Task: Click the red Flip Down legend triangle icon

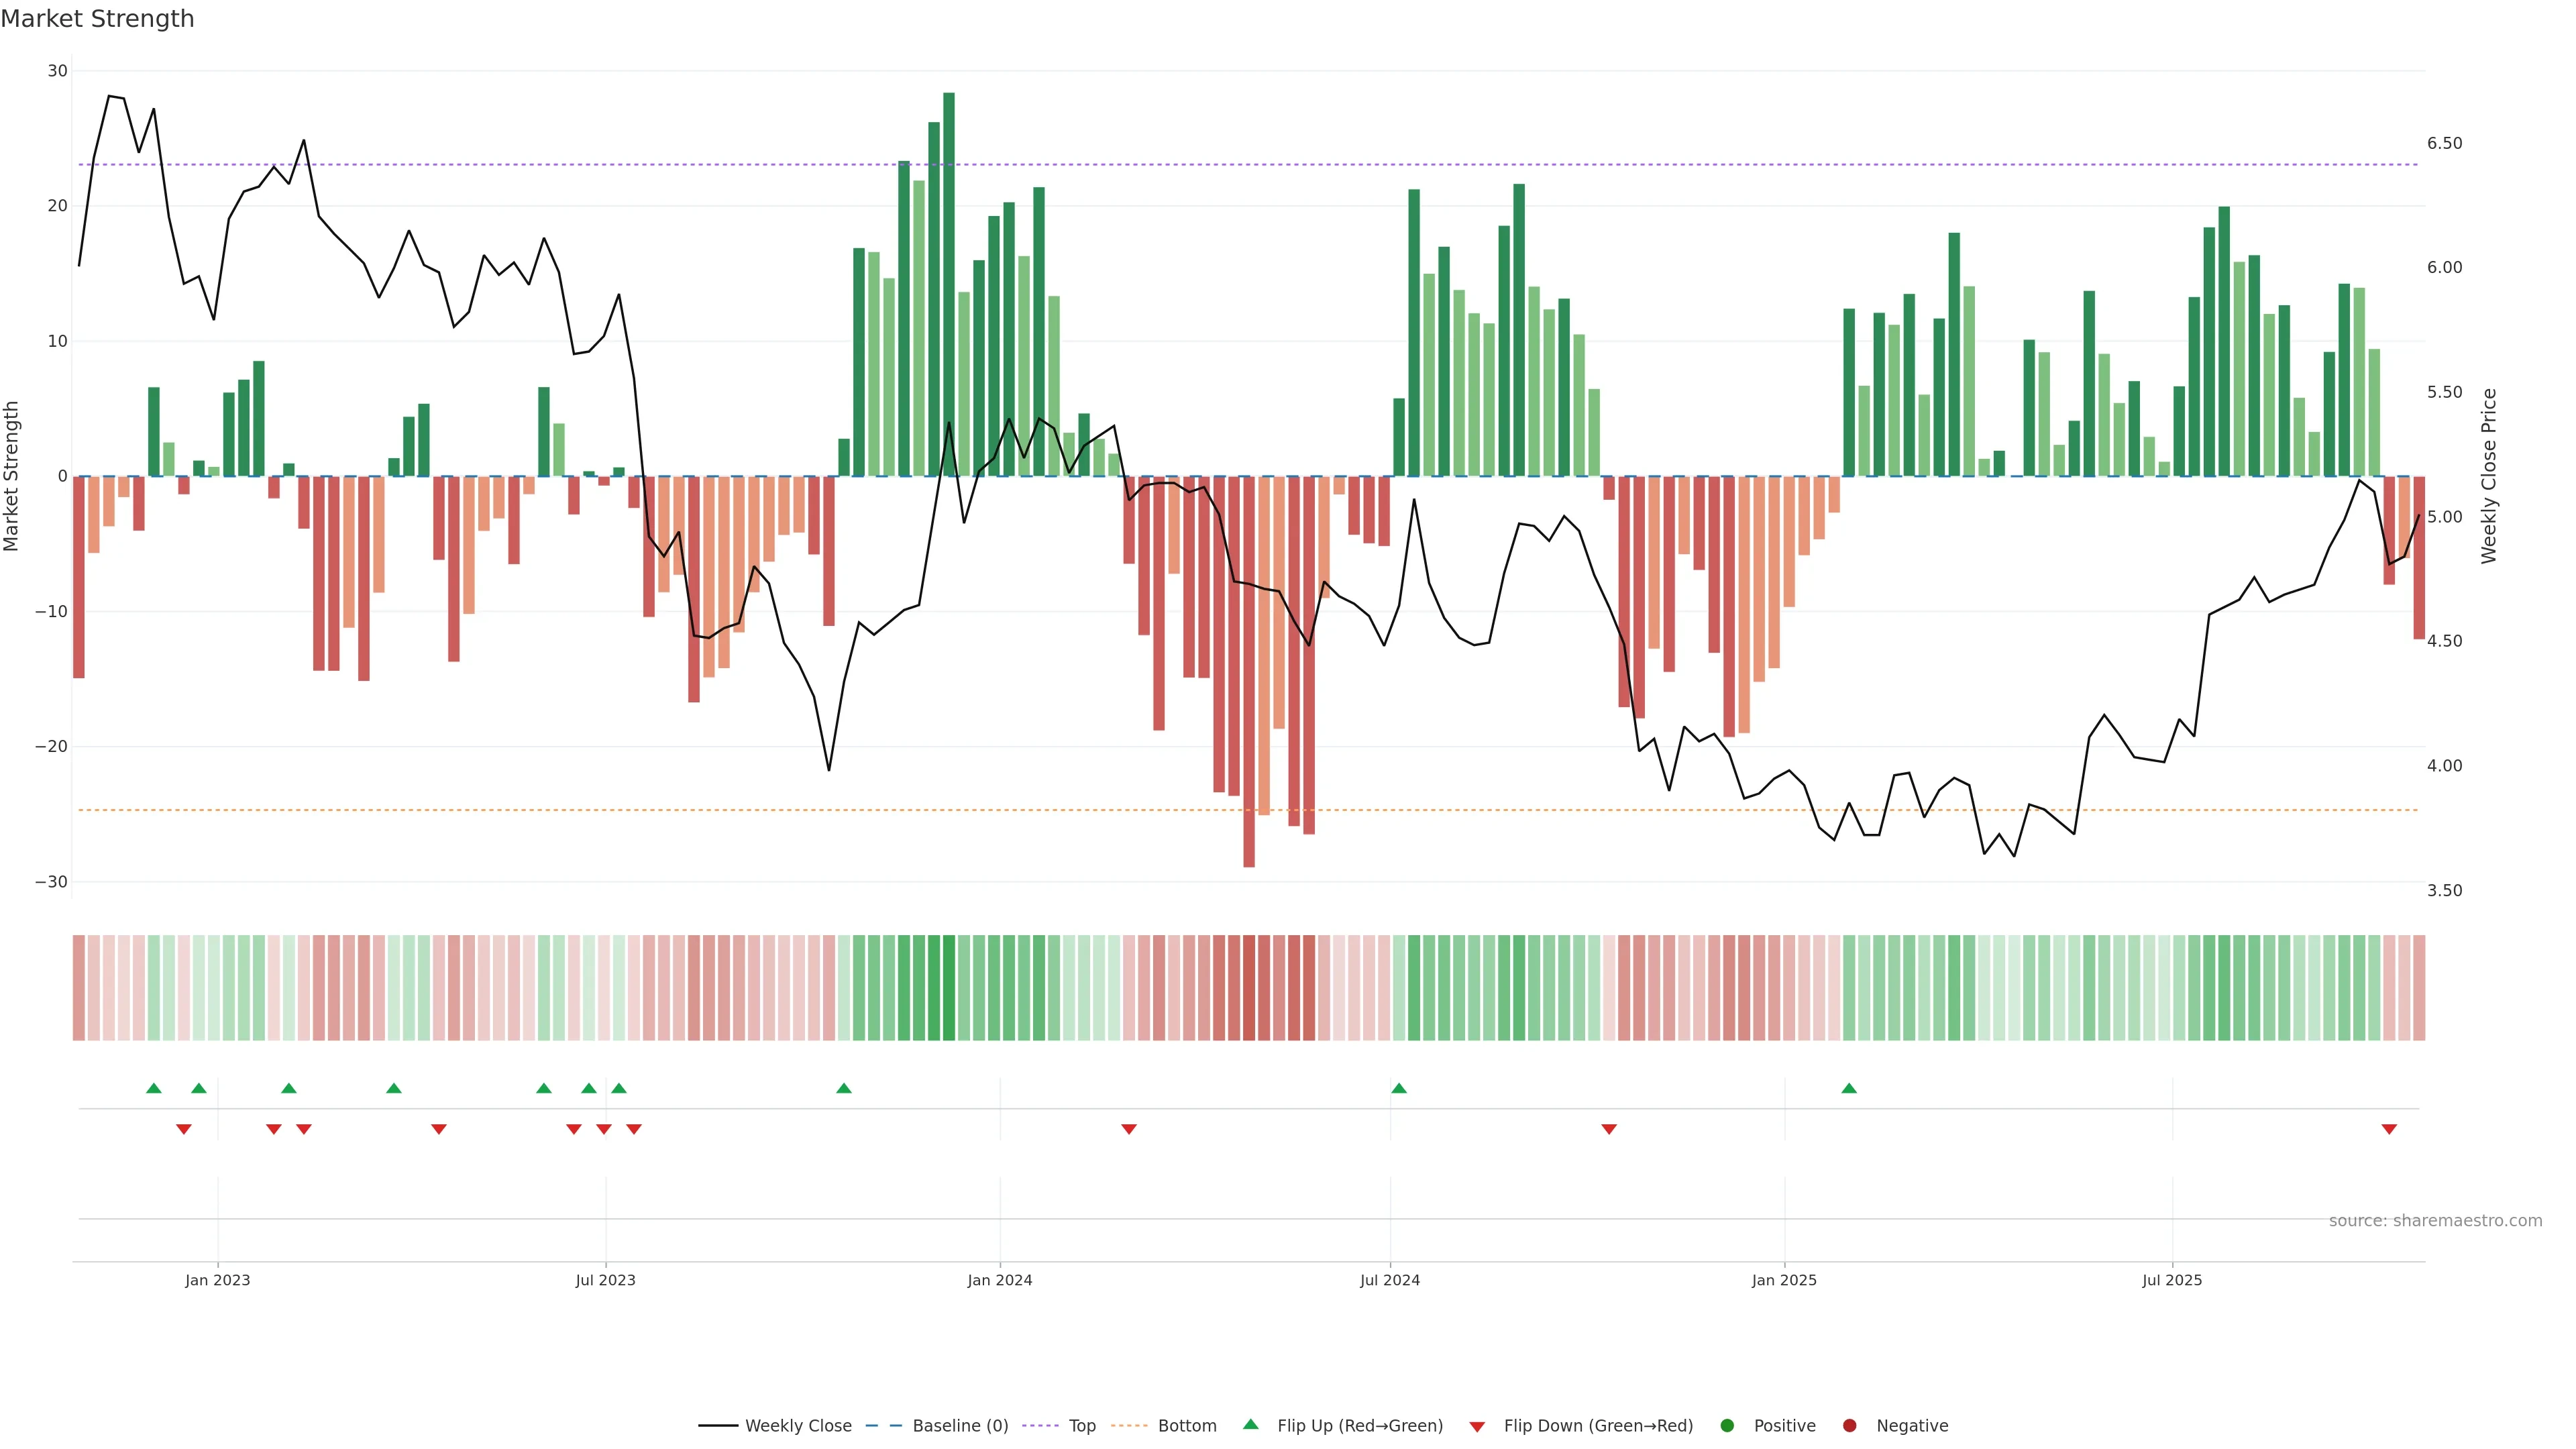Action: [x=1477, y=1427]
